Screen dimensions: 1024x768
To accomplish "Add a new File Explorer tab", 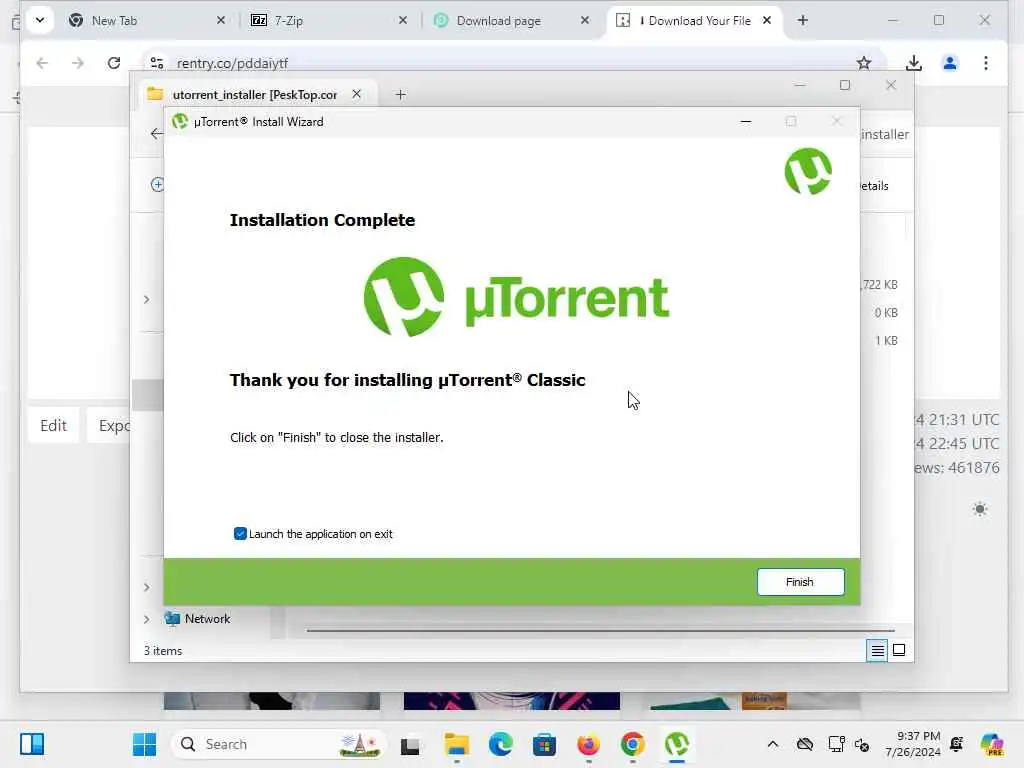I will point(400,95).
